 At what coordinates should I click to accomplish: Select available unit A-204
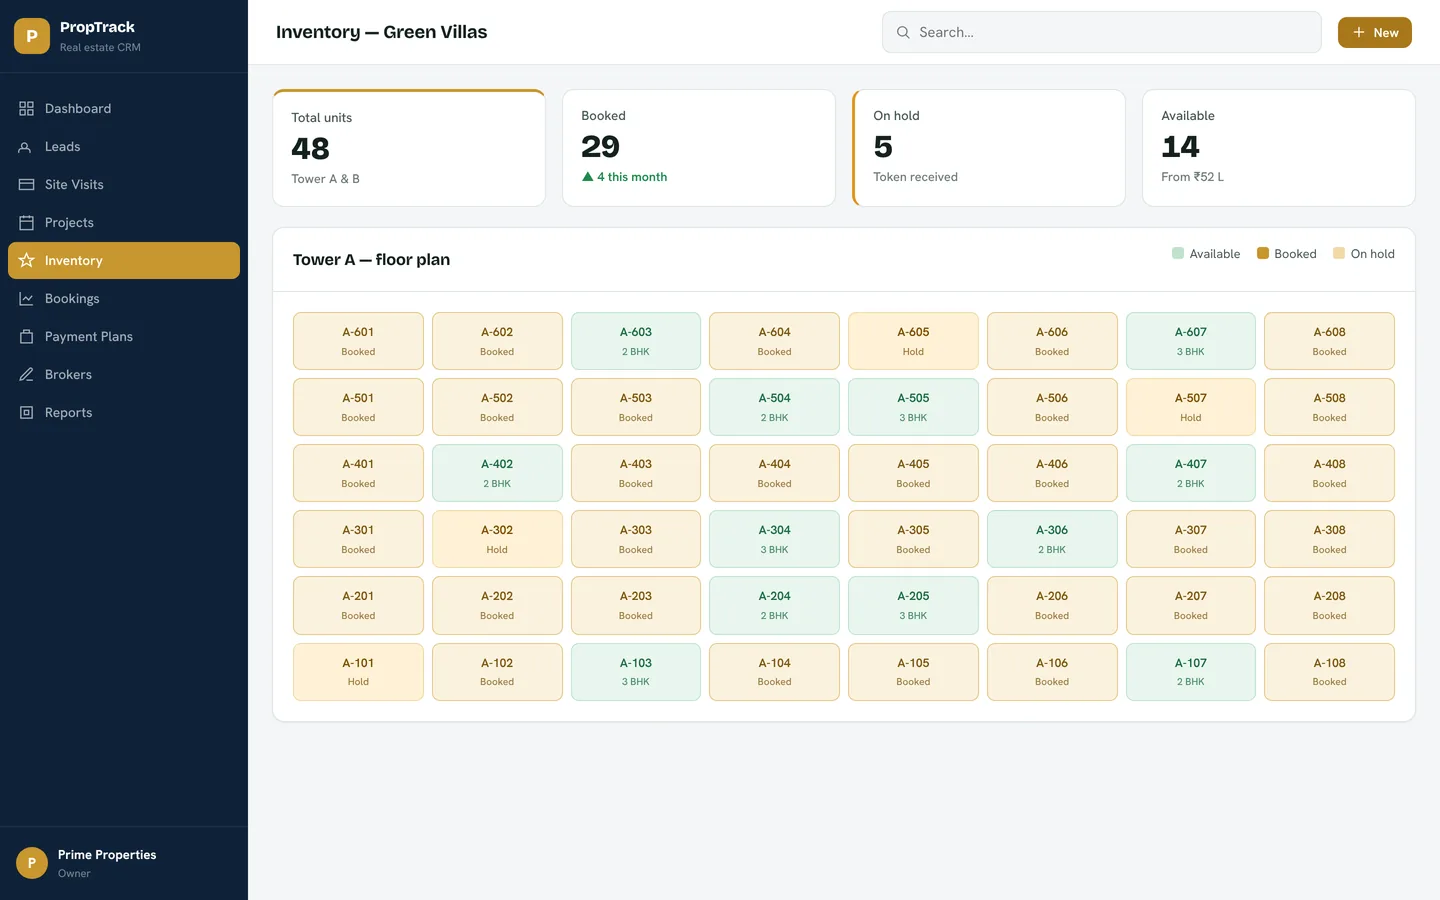click(774, 605)
